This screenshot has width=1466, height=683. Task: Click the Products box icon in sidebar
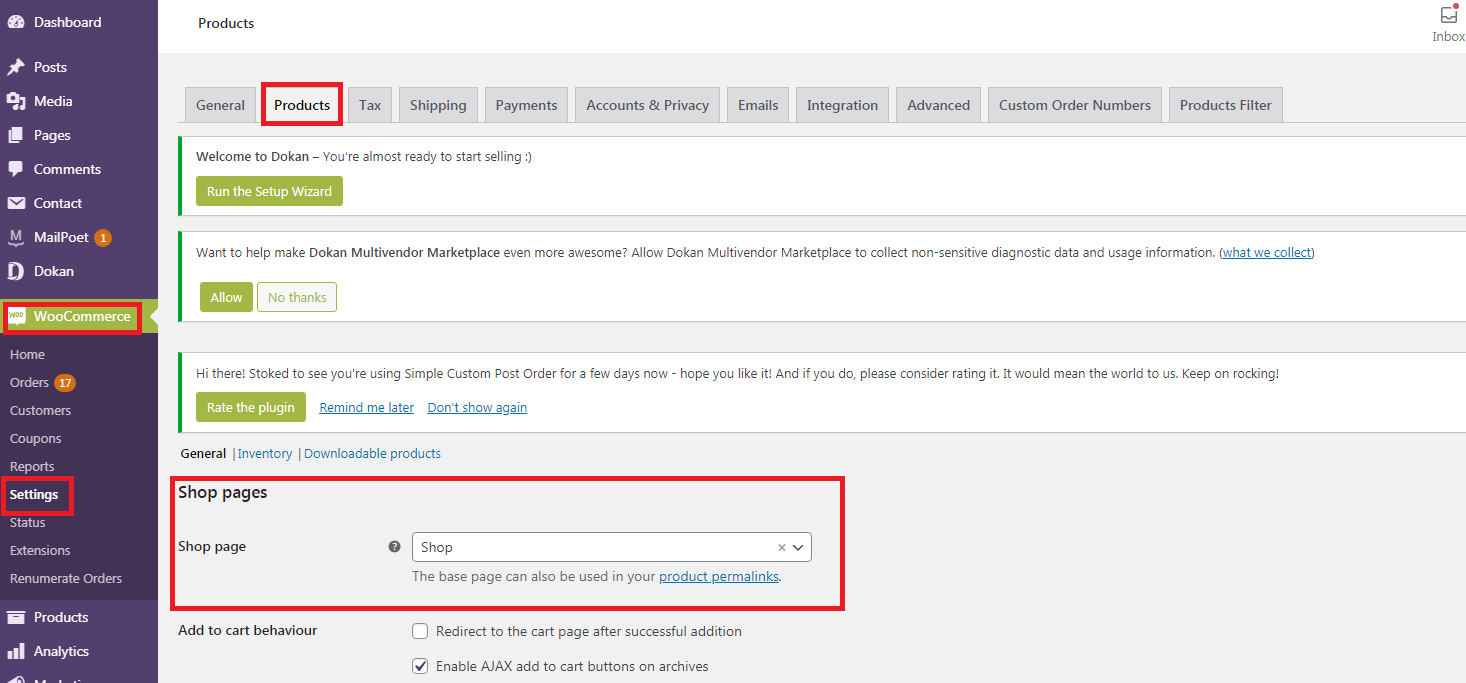[16, 617]
